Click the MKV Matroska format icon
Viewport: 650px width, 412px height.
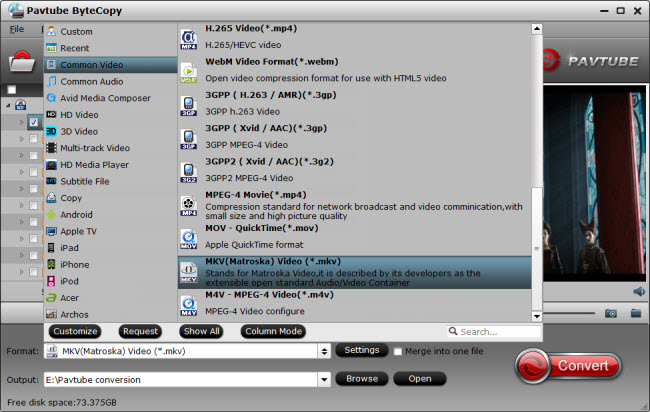189,272
